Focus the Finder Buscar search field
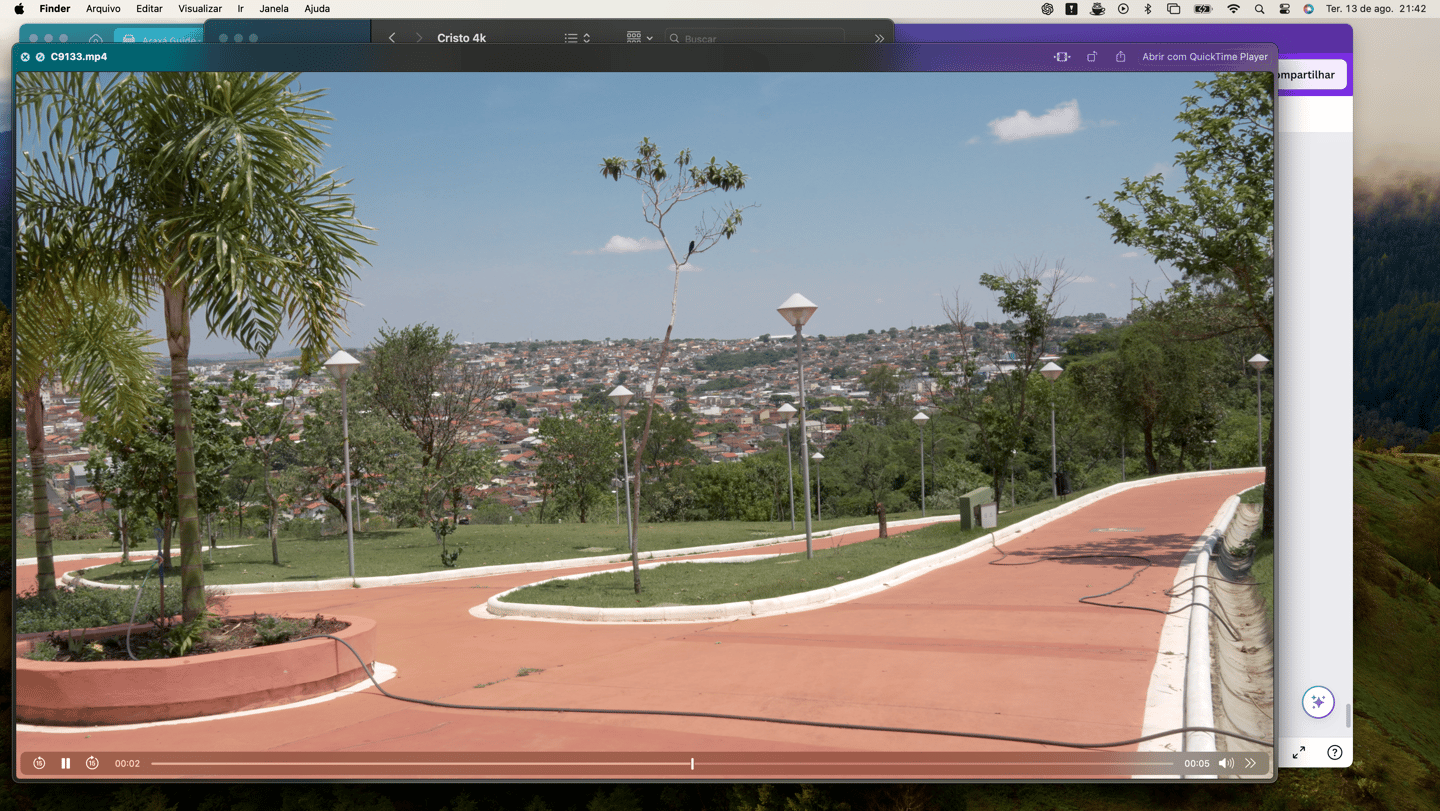1440x811 pixels. coord(755,38)
